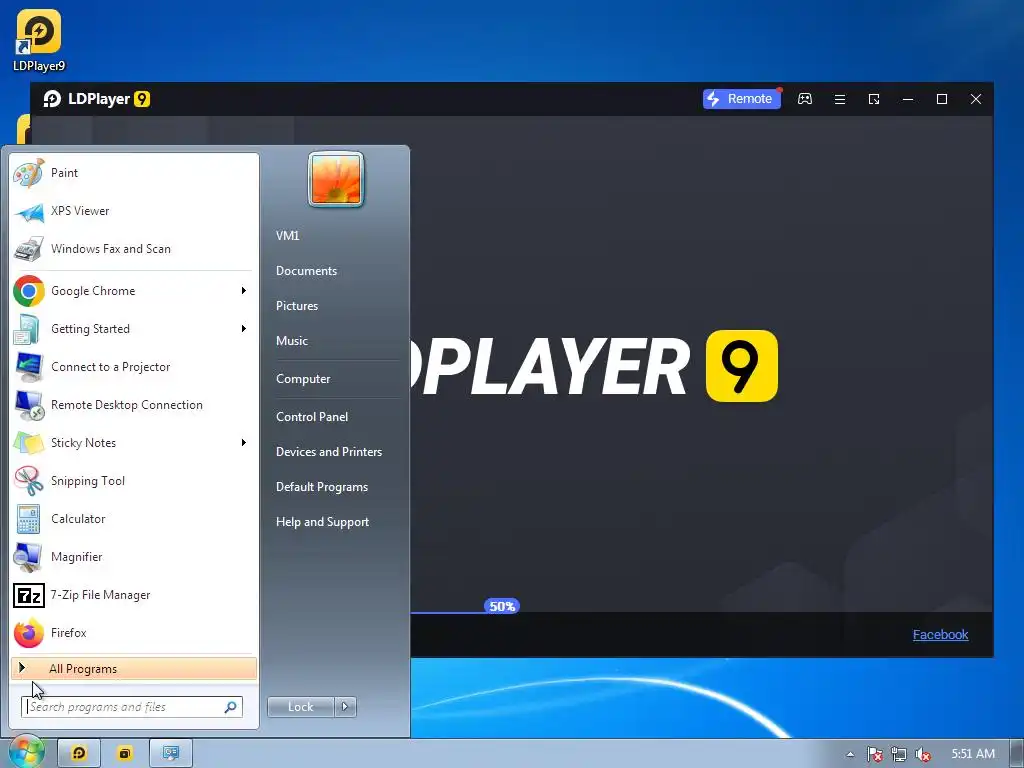Click the muted volume tray icon
The height and width of the screenshot is (768, 1024).
point(923,754)
